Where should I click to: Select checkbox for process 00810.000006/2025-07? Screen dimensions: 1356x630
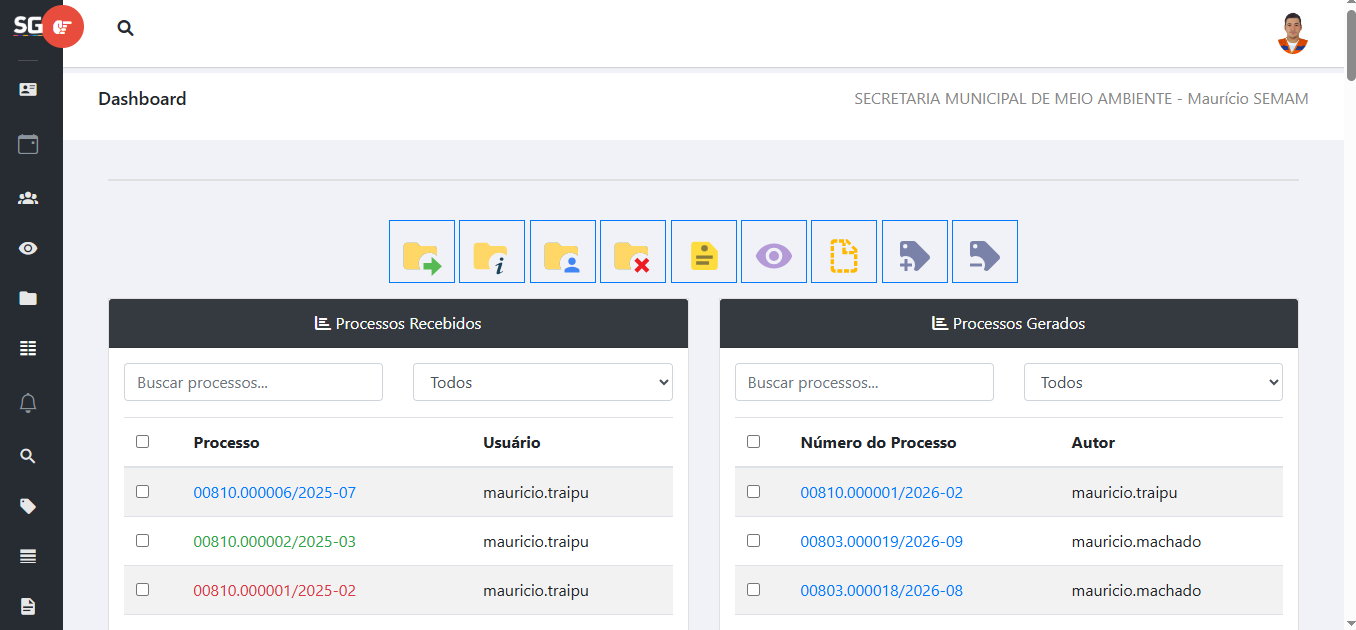point(142,492)
